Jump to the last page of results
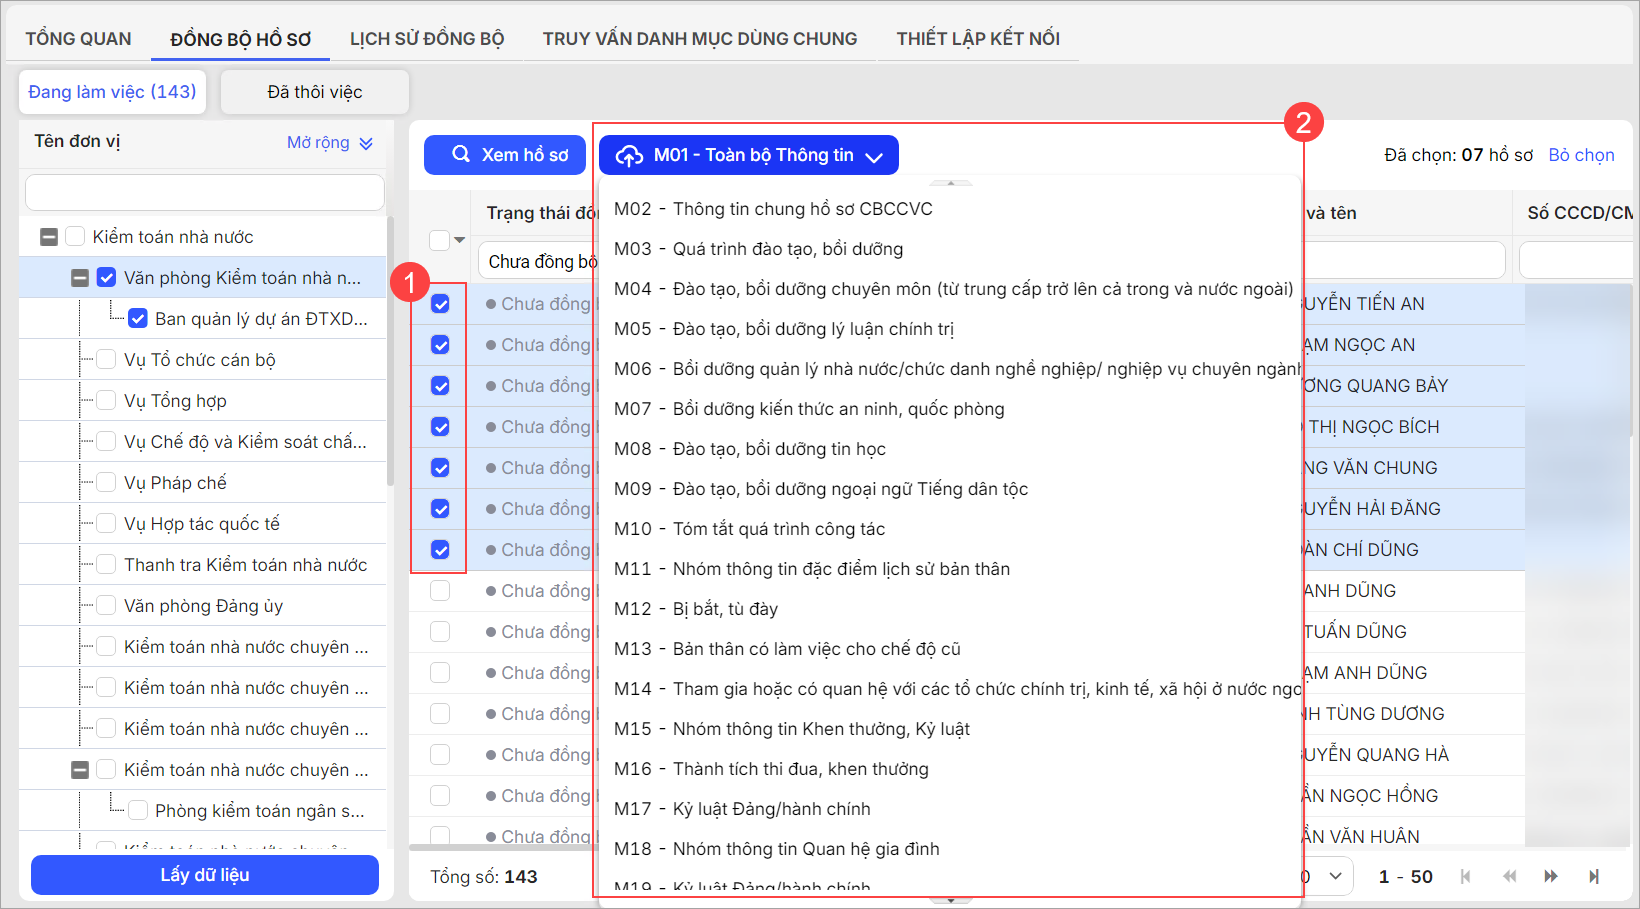 click(x=1593, y=876)
